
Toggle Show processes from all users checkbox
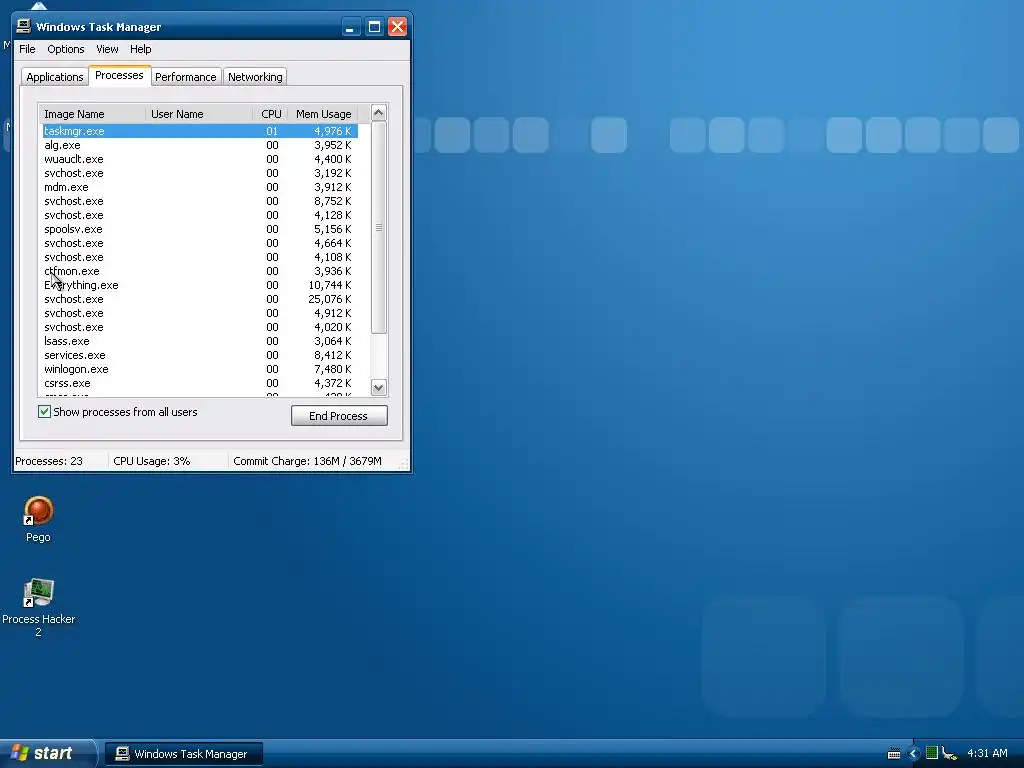(x=44, y=411)
